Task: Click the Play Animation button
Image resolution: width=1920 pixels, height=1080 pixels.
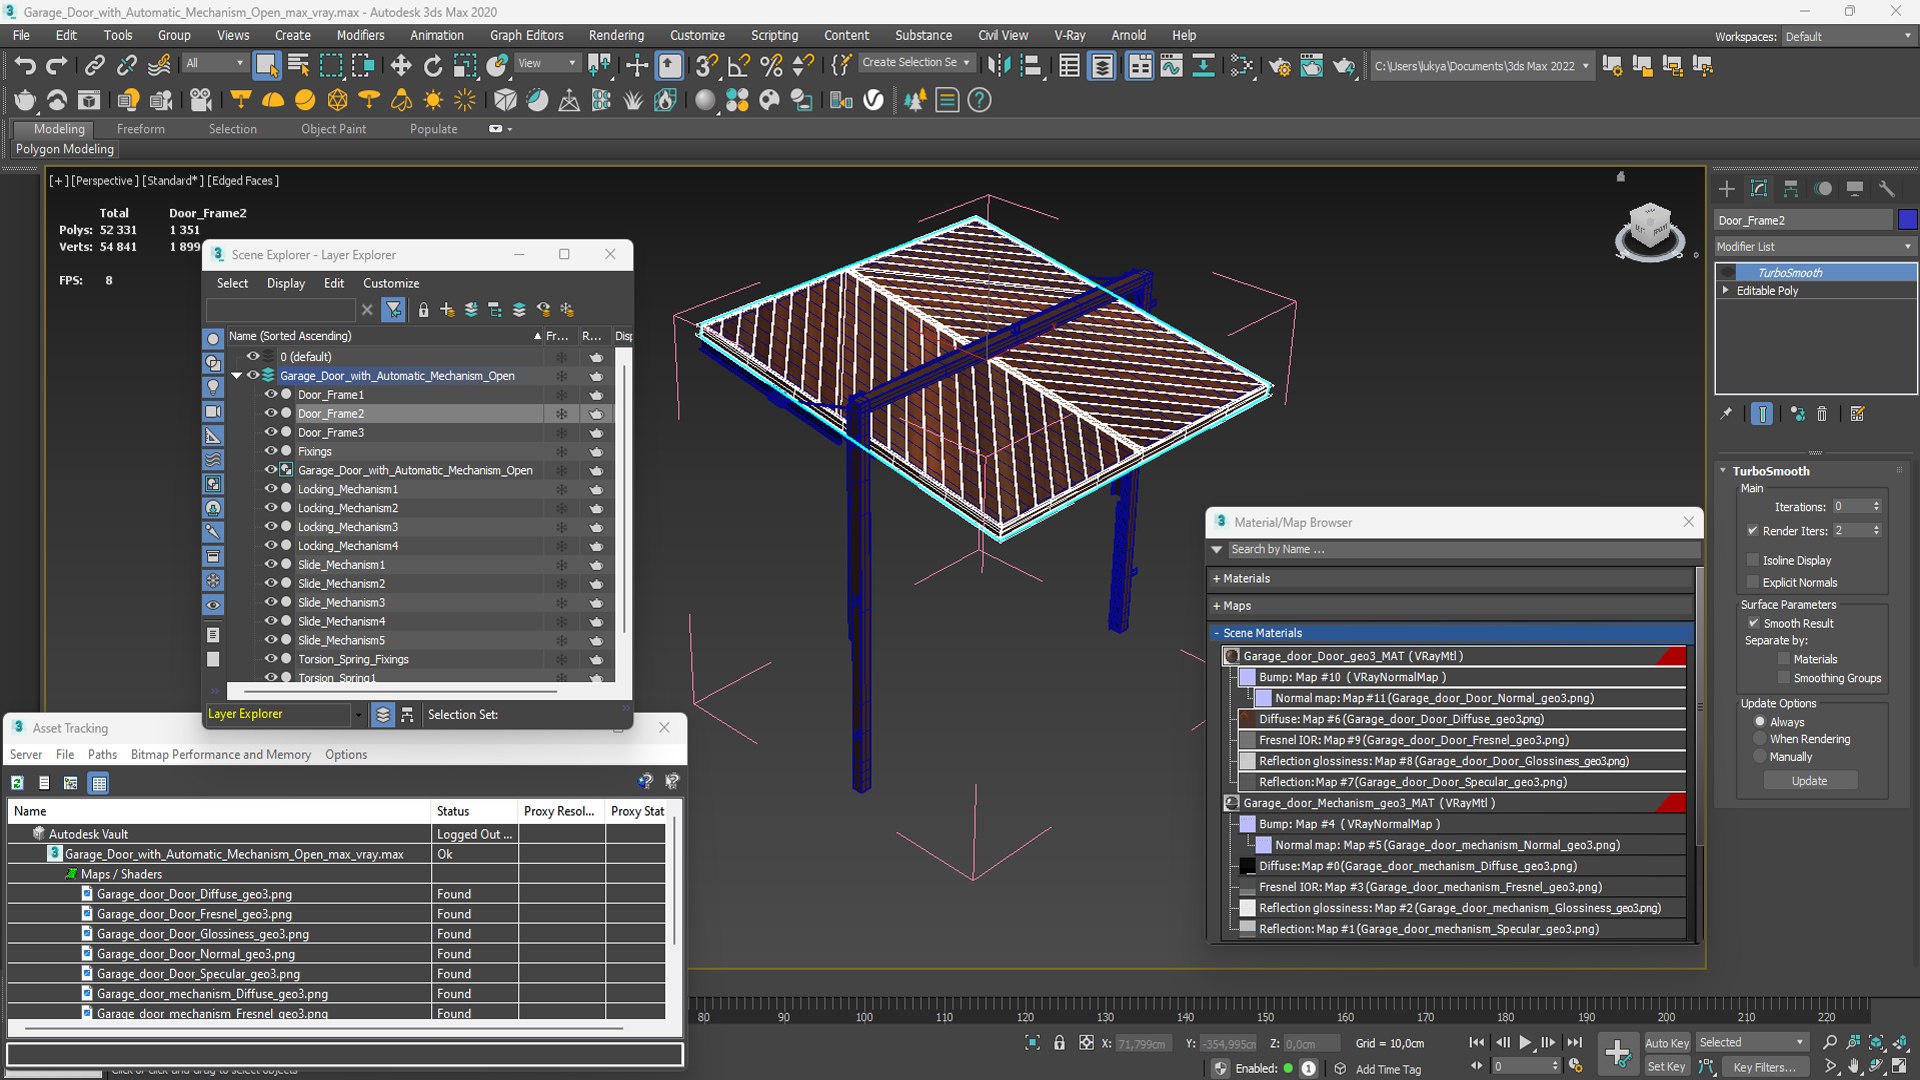Action: pyautogui.click(x=1525, y=1042)
